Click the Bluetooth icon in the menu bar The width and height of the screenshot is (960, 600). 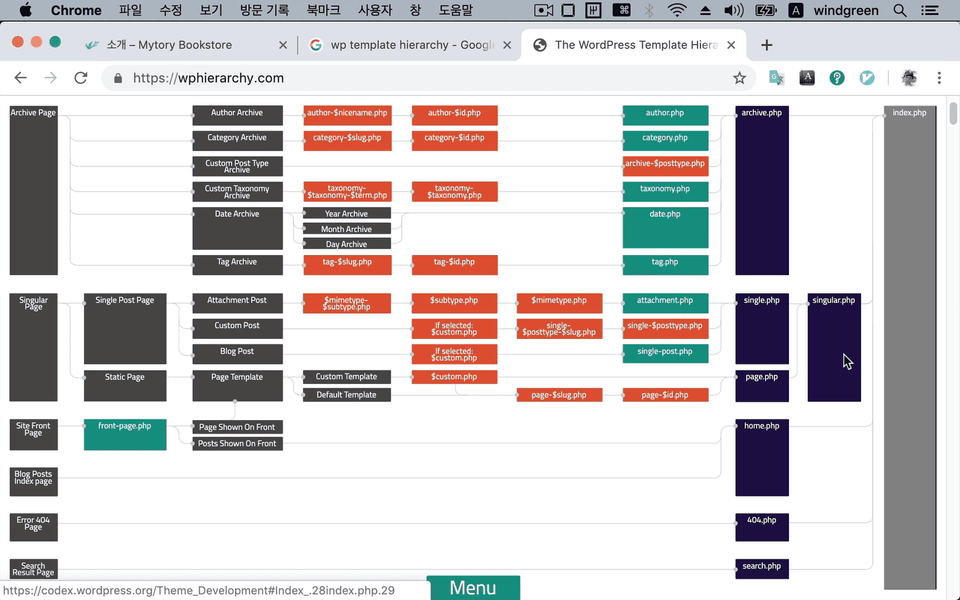tap(649, 10)
